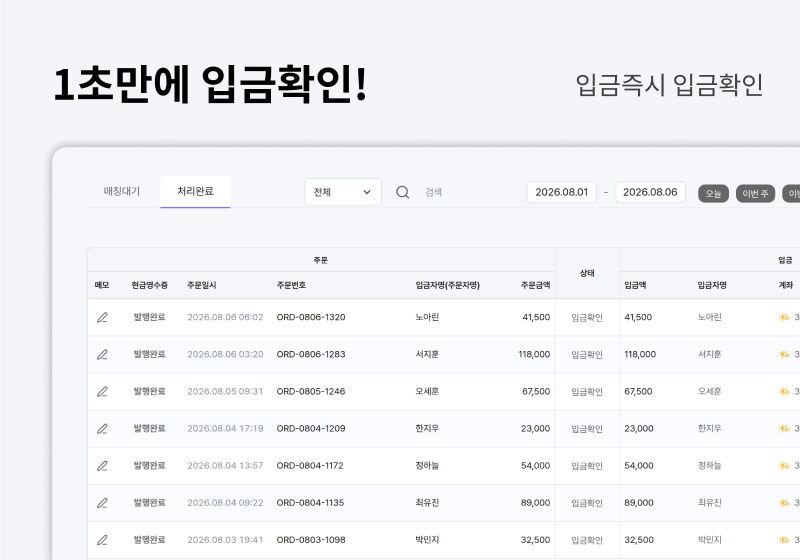Click orderer name 최유진 in order columns

click(427, 503)
